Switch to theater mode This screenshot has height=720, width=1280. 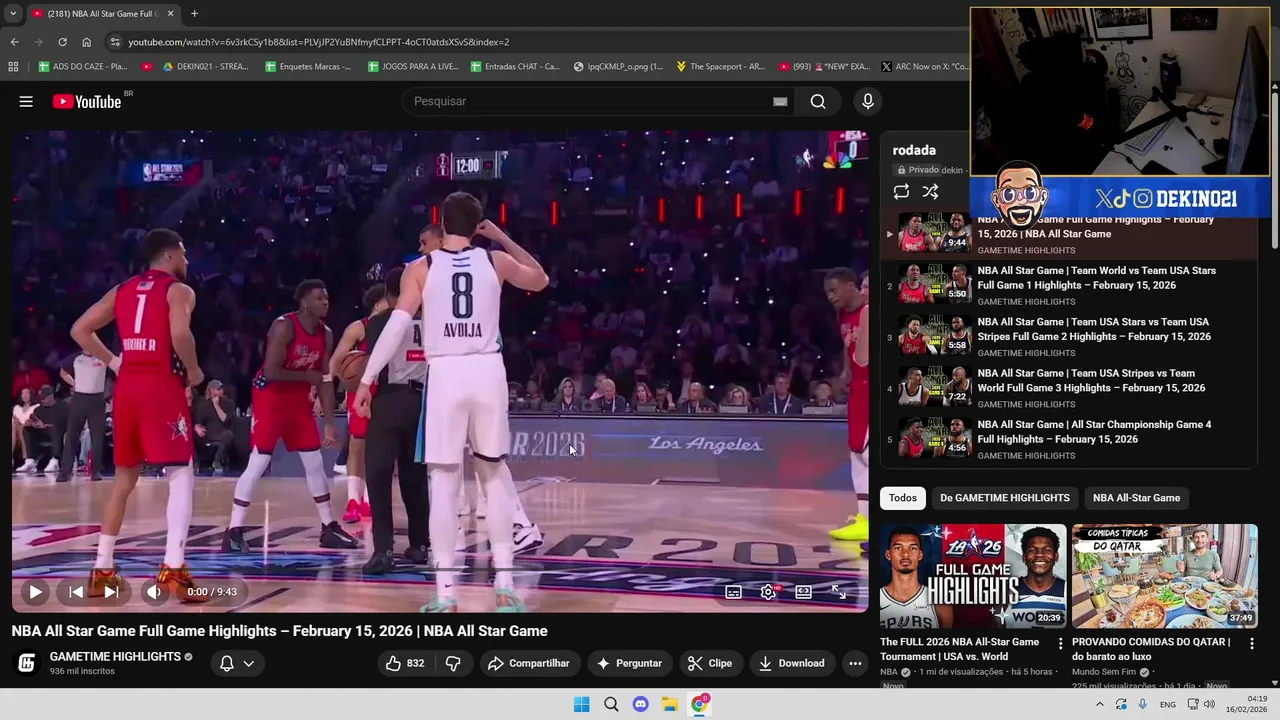(x=803, y=592)
